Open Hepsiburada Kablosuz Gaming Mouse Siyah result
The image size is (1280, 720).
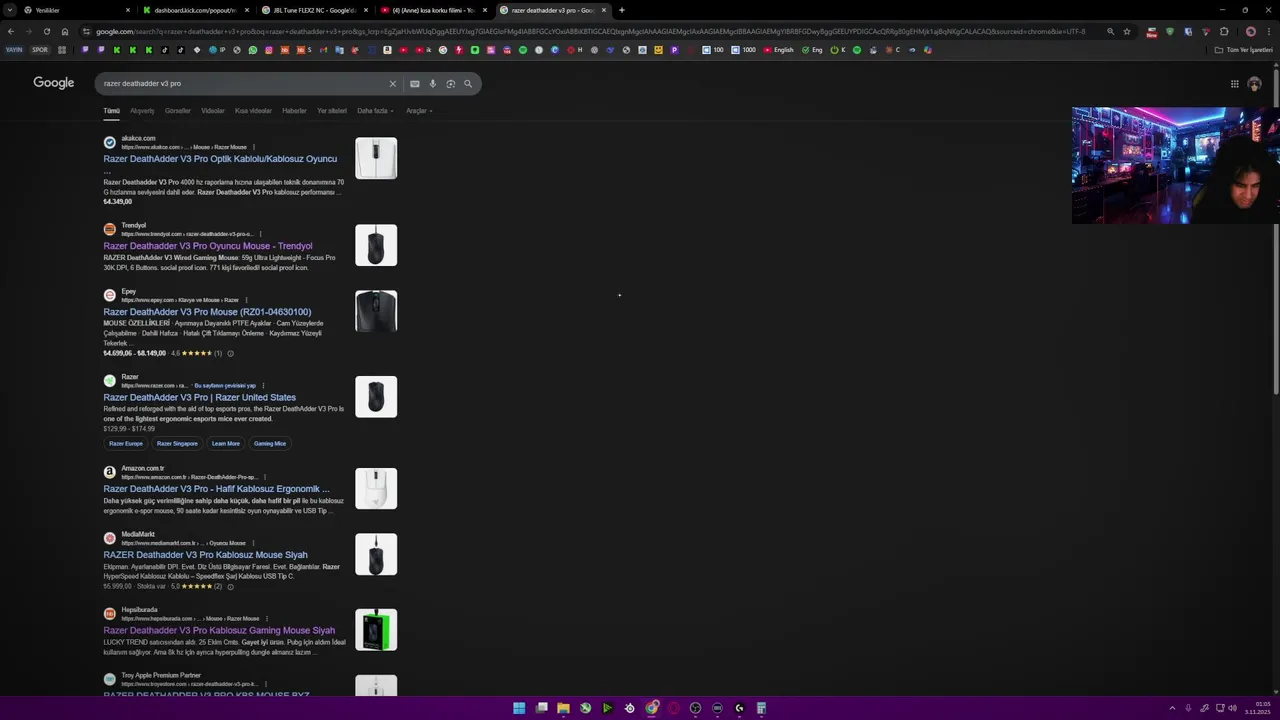(219, 631)
